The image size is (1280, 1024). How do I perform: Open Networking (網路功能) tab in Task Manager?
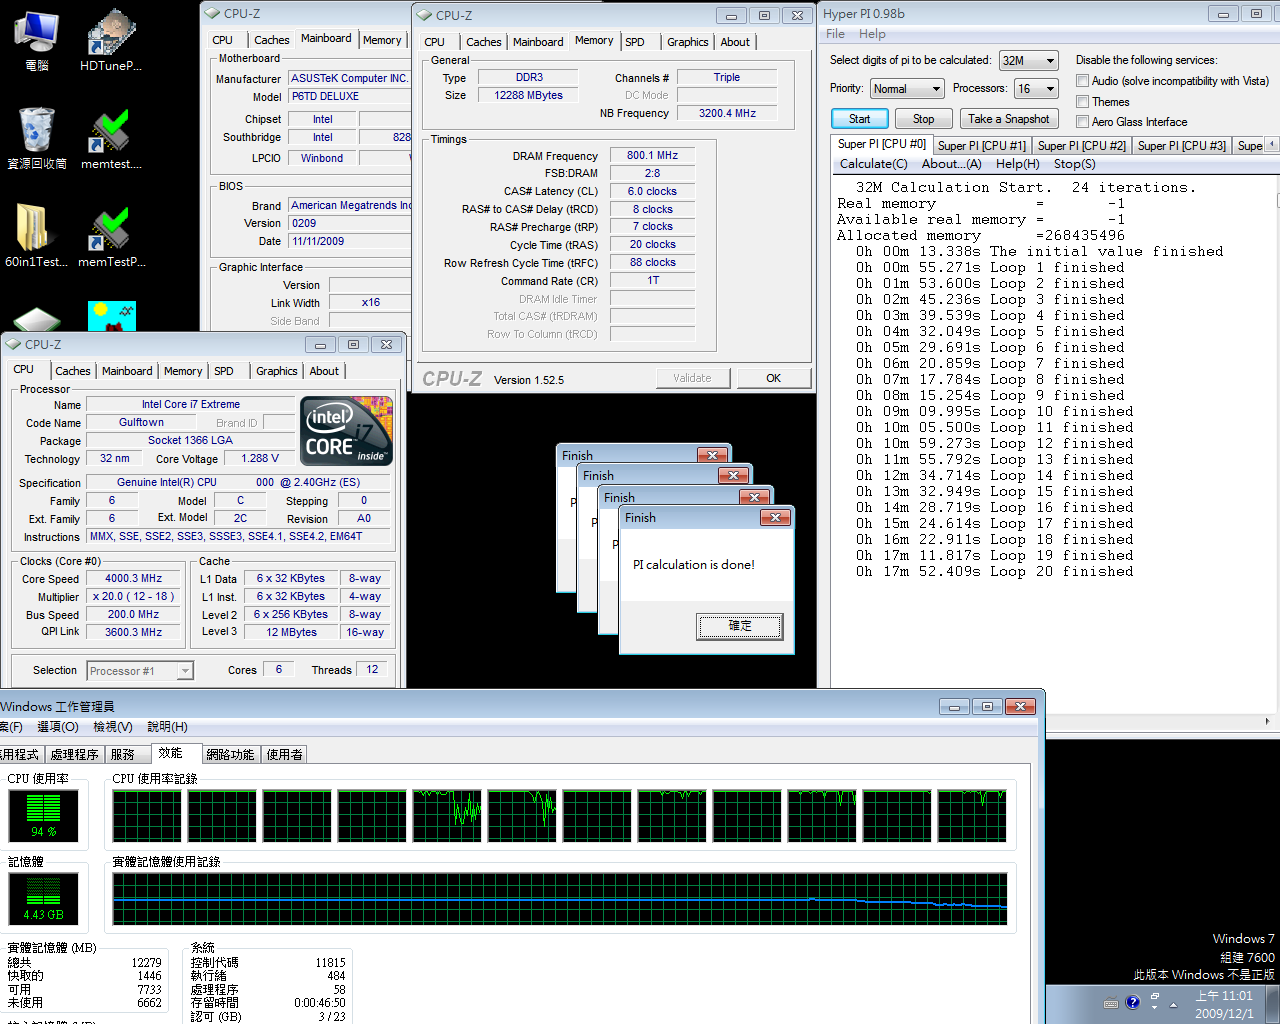[230, 755]
